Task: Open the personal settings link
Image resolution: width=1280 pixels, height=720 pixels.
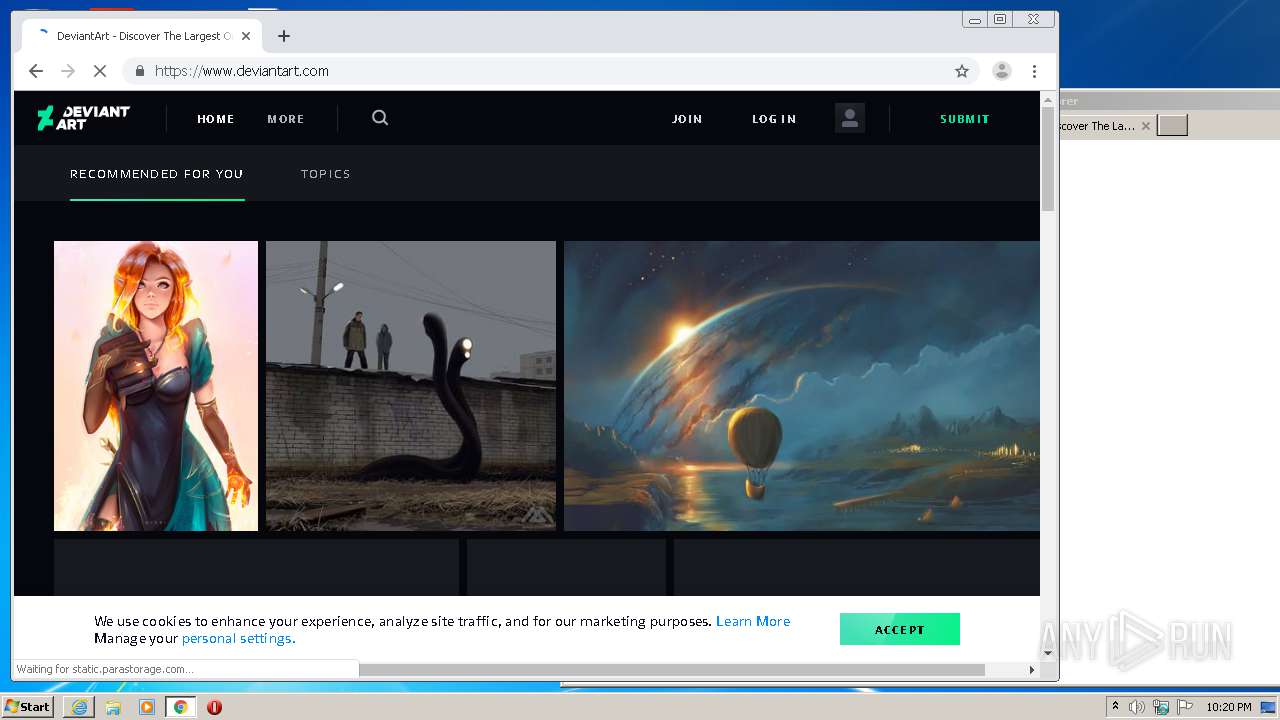Action: [238, 638]
